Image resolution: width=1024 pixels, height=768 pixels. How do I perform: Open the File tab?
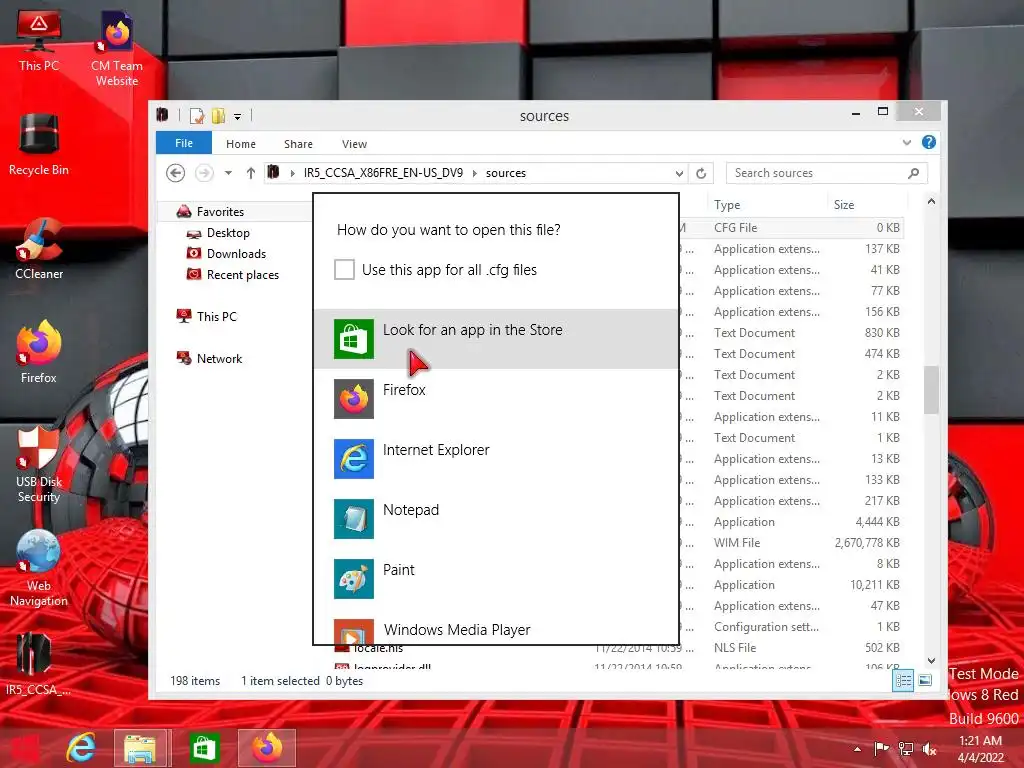point(184,143)
